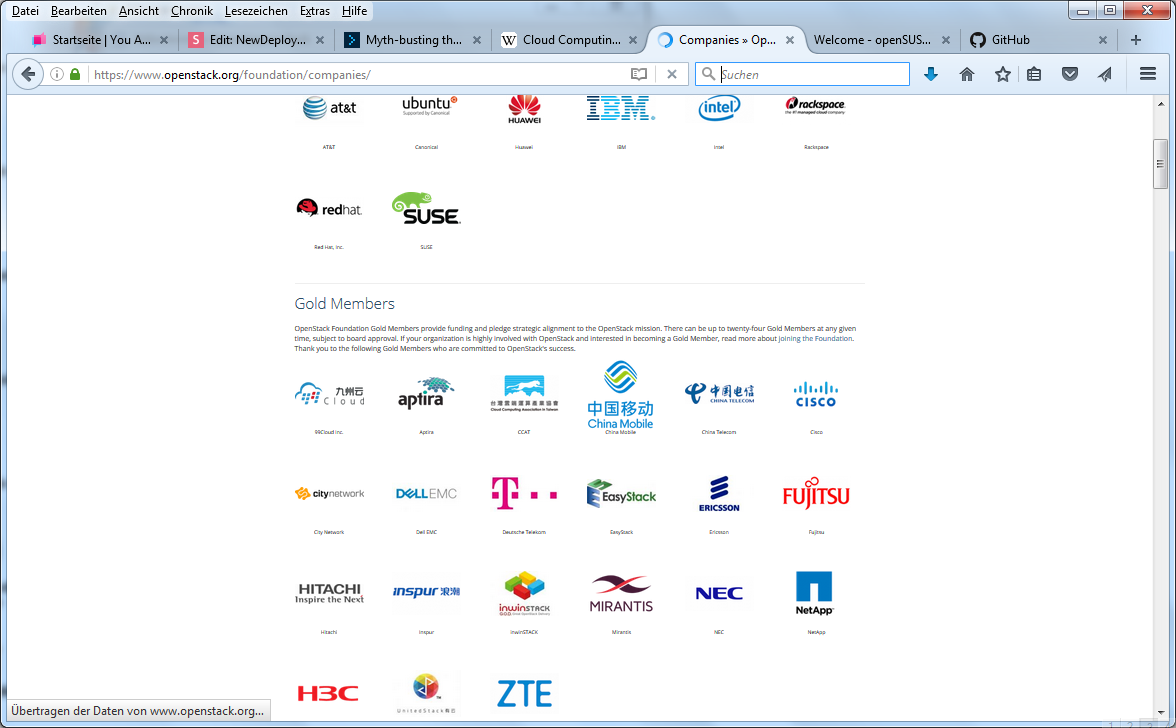Open the Datei menu
The width and height of the screenshot is (1176, 728).
click(26, 10)
